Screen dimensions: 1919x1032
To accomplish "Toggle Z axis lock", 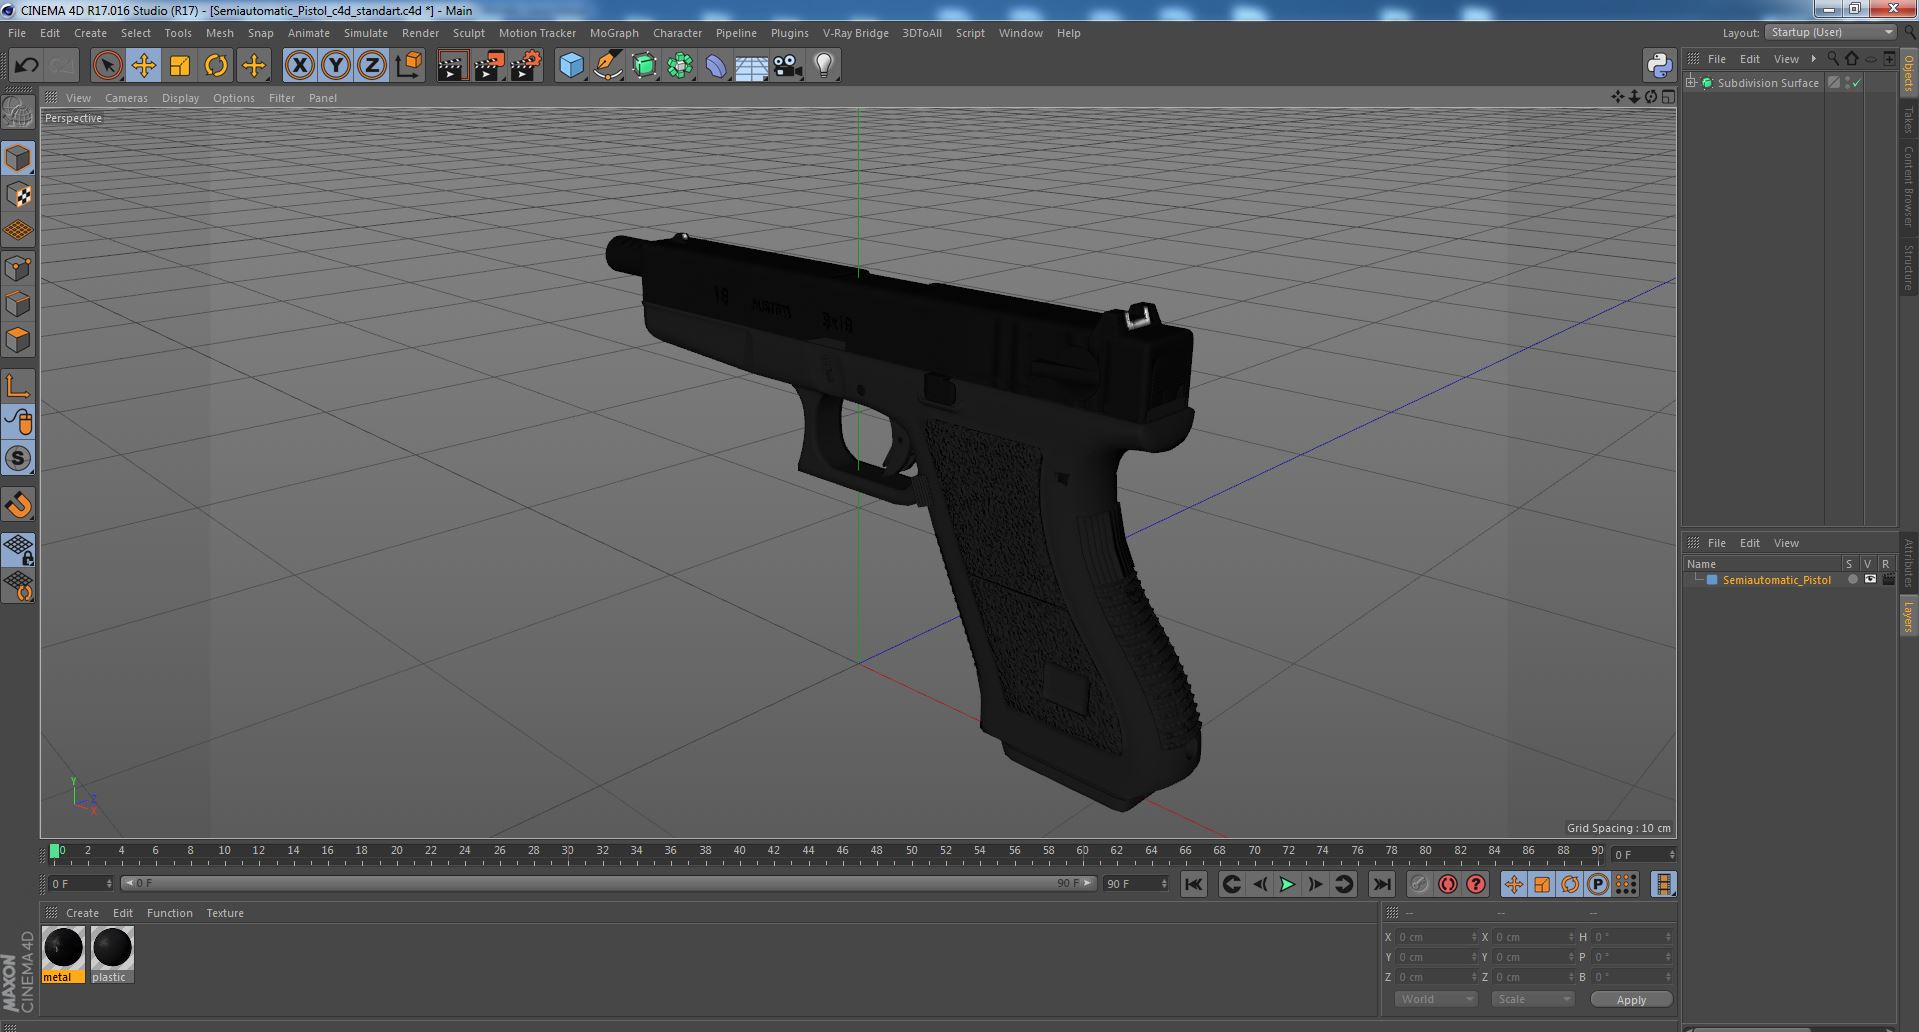I will pyautogui.click(x=372, y=66).
